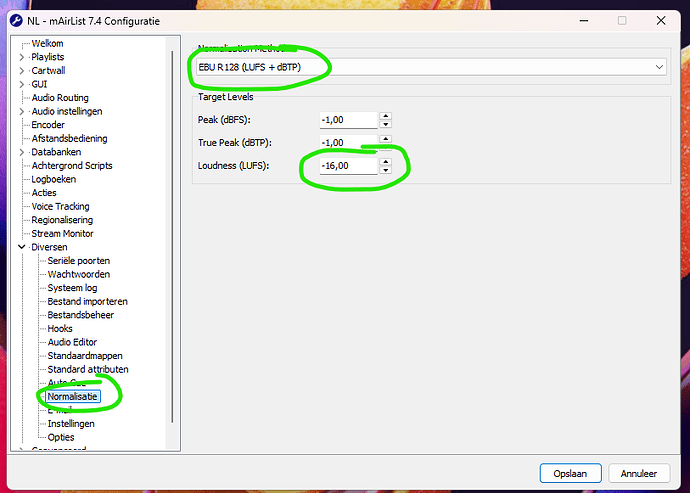Expand the Audio instellingen node

22,112
